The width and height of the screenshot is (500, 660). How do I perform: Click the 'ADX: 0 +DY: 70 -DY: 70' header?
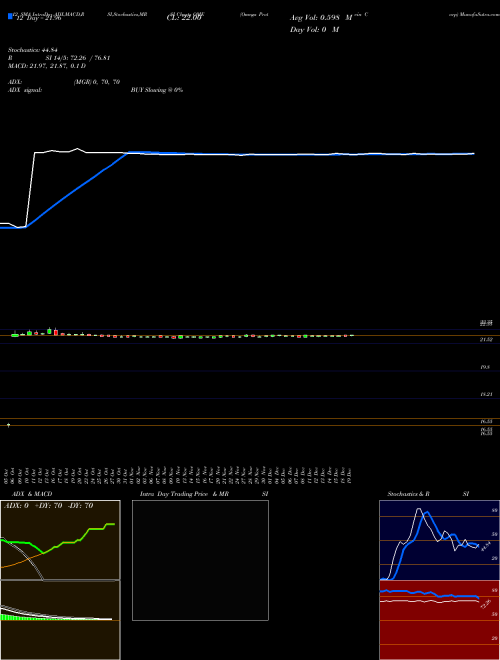(x=48, y=506)
